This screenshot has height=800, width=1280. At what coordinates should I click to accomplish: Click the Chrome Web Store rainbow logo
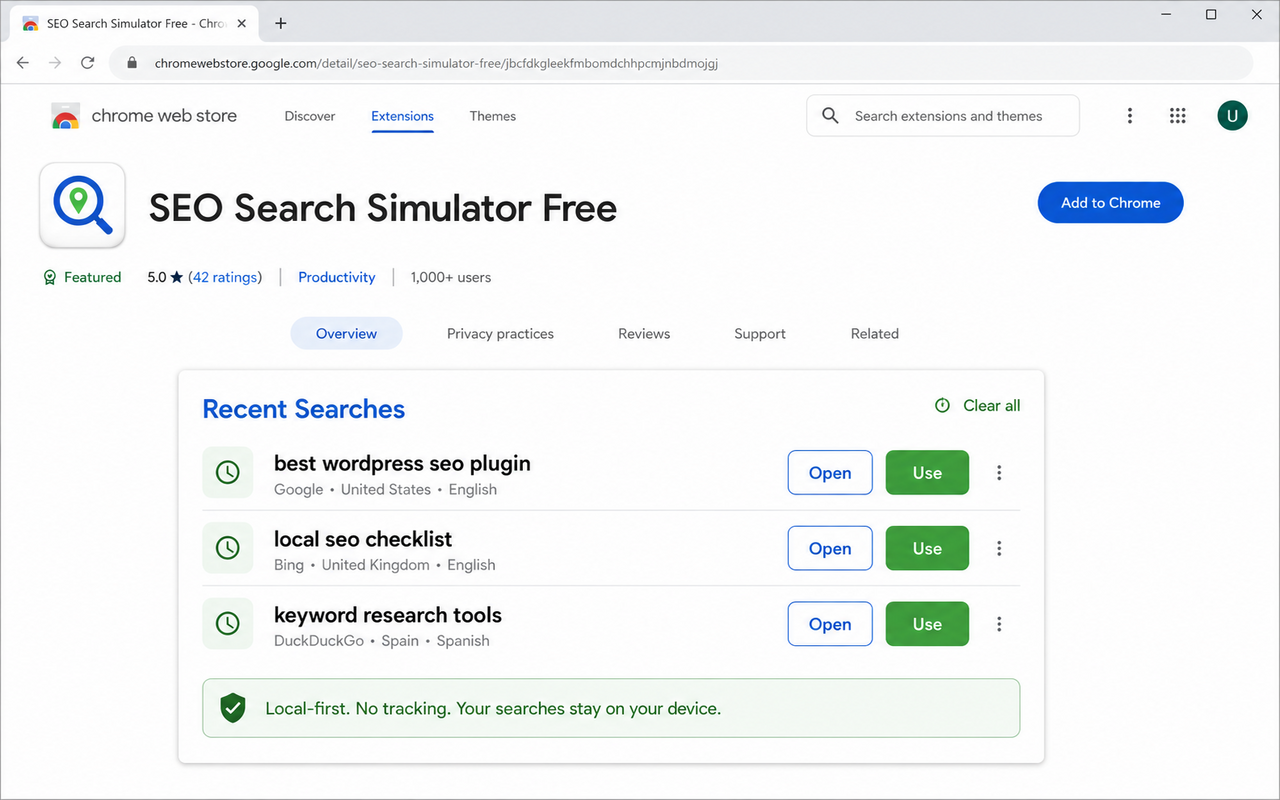[66, 116]
